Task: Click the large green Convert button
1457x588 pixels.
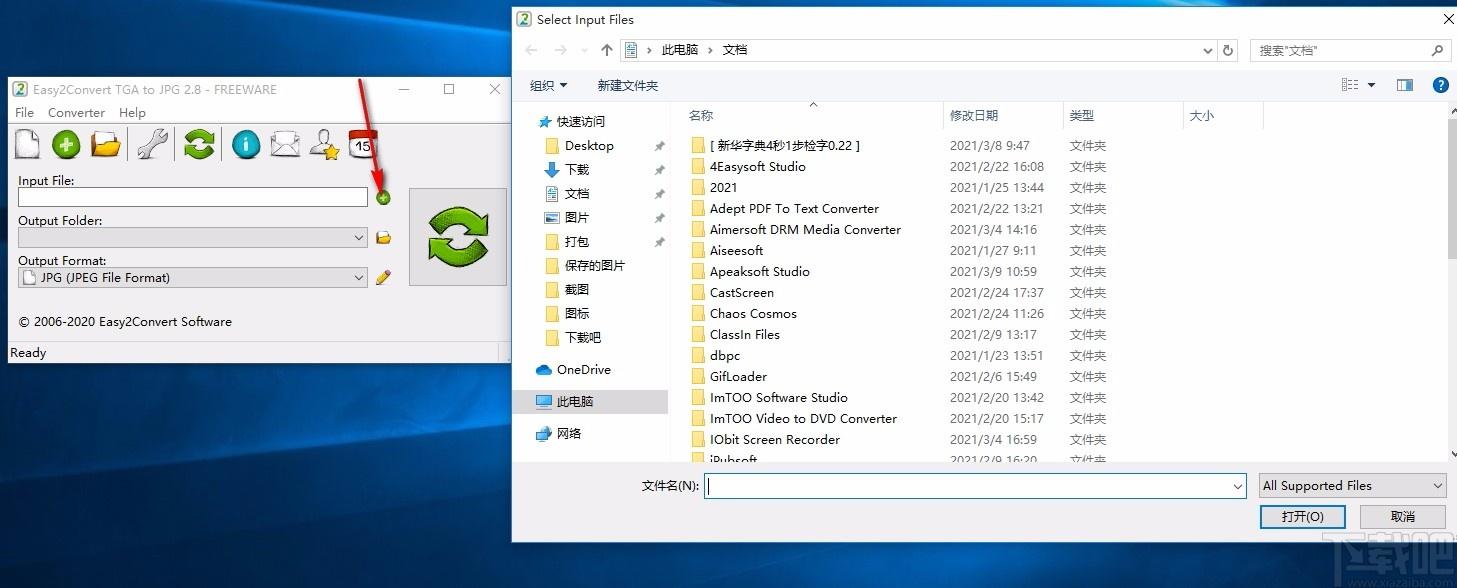Action: (x=458, y=237)
